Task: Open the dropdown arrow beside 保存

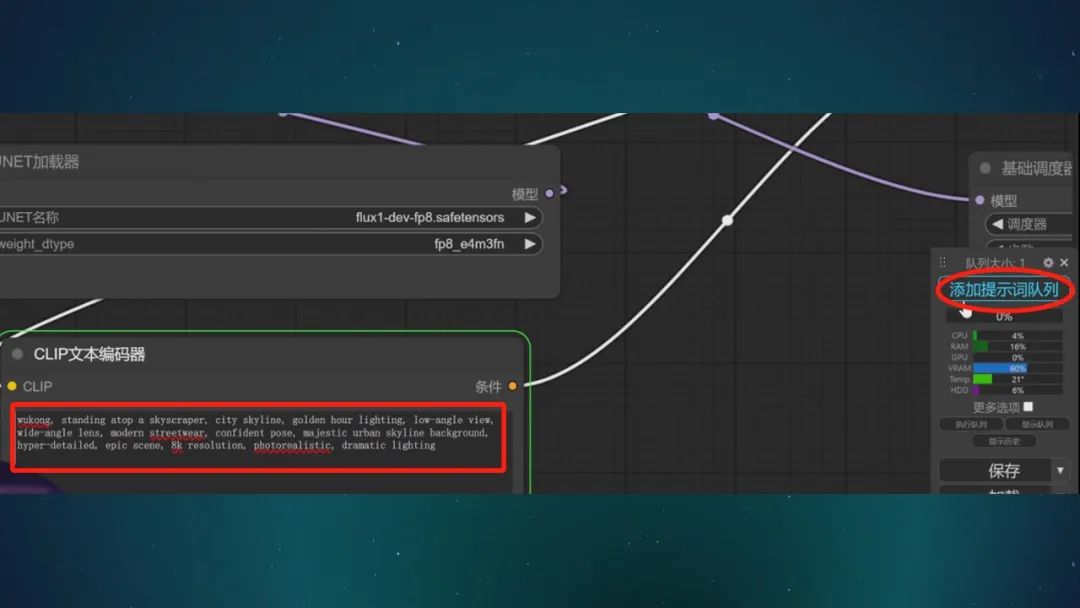Action: (x=1060, y=470)
